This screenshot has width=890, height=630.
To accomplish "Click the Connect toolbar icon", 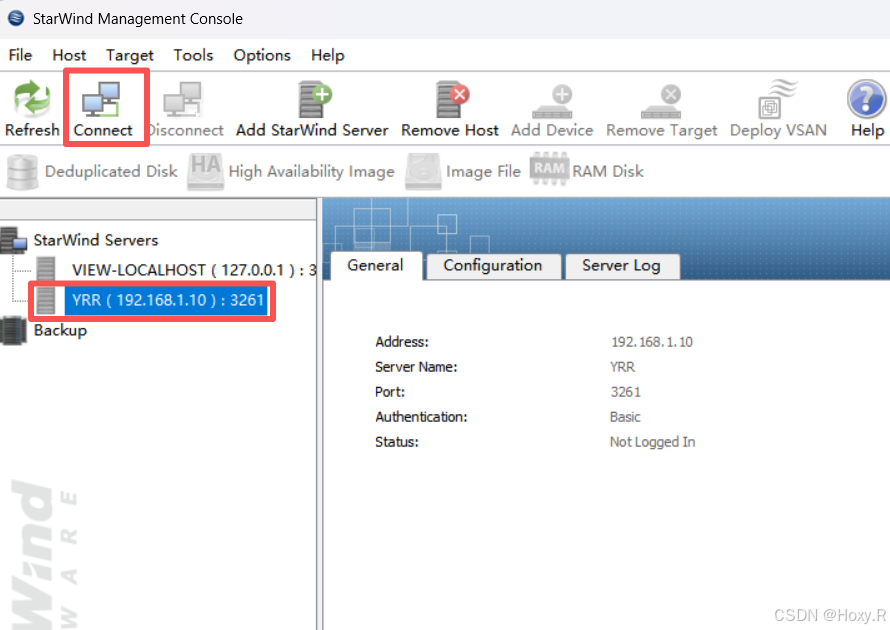I will click(x=102, y=99).
